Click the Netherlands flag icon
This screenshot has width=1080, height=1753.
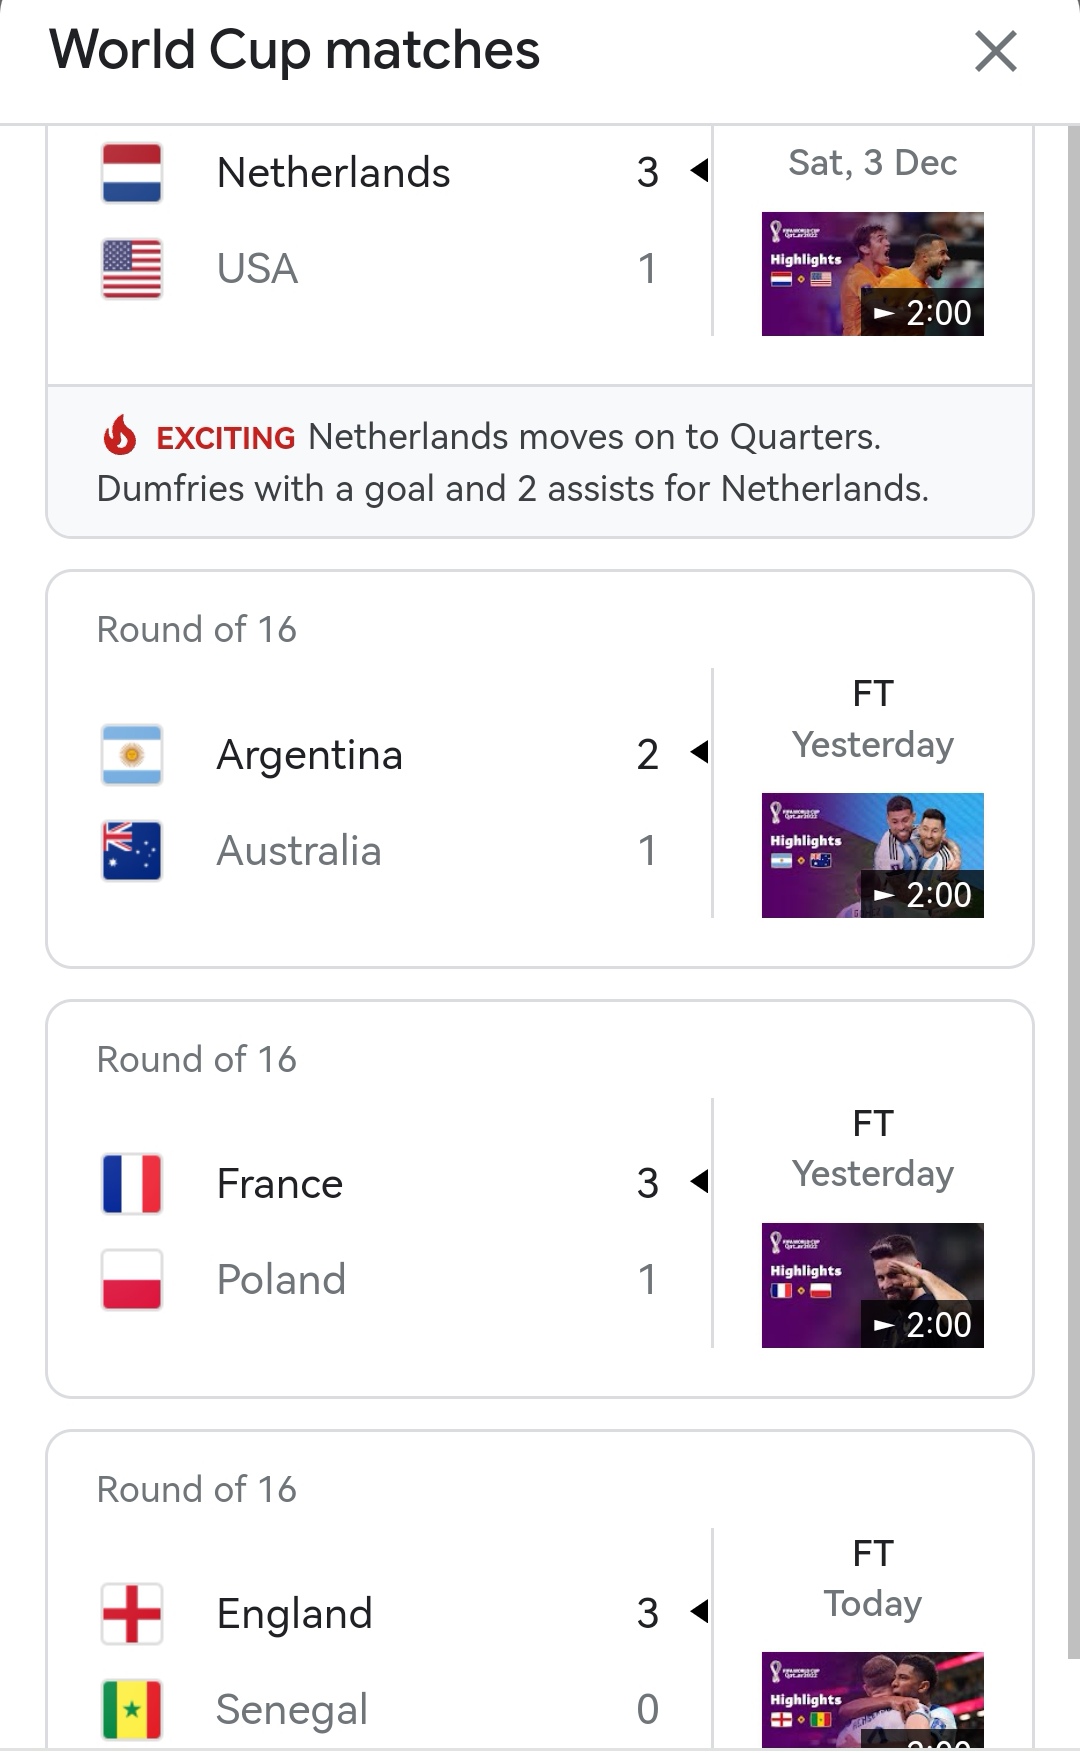[x=132, y=173]
